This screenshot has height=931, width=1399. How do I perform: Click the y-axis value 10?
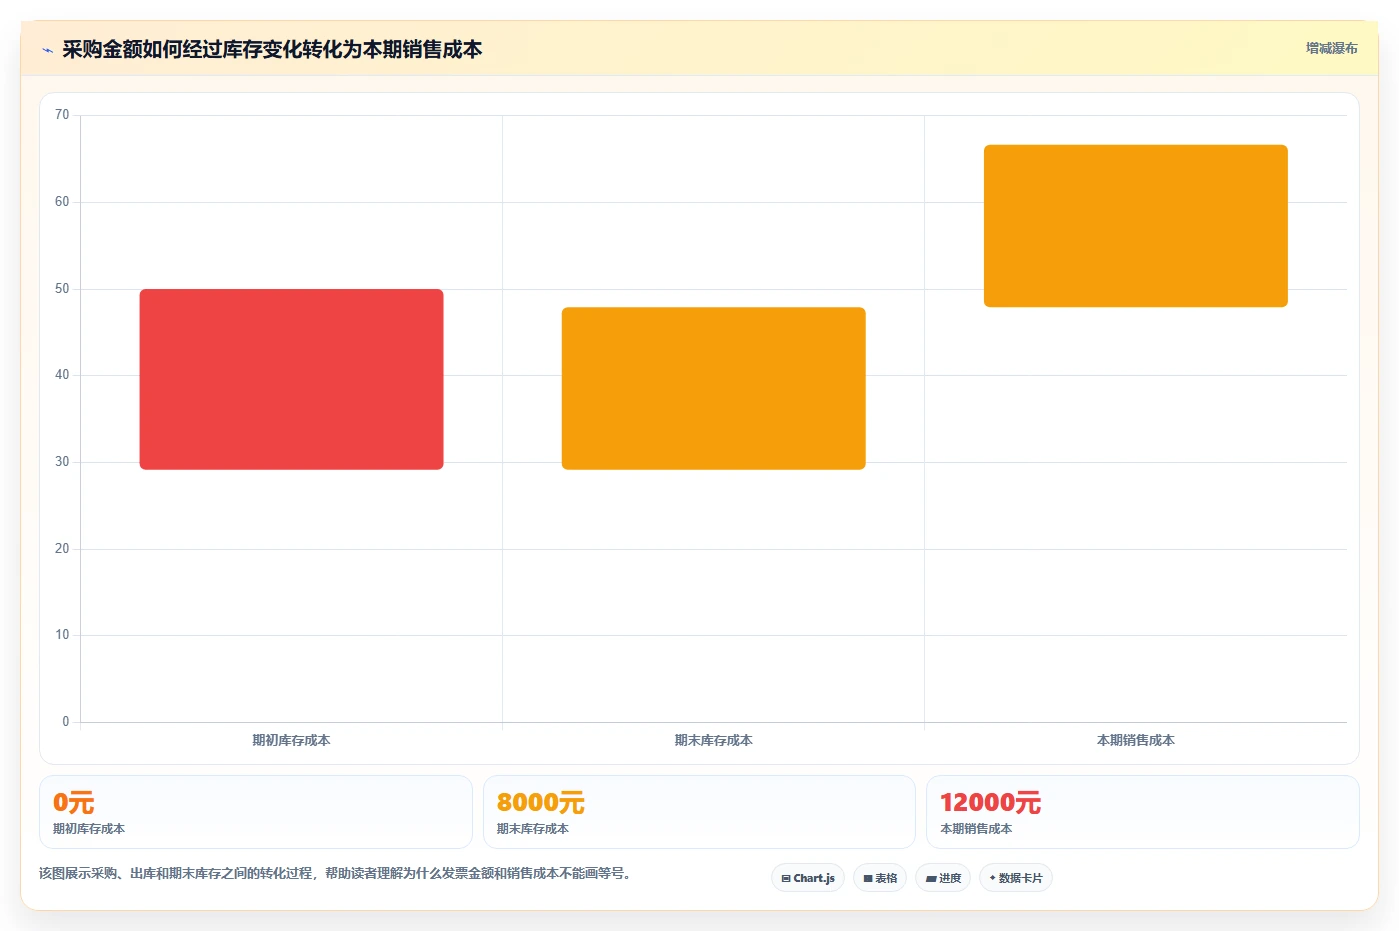[x=62, y=635]
